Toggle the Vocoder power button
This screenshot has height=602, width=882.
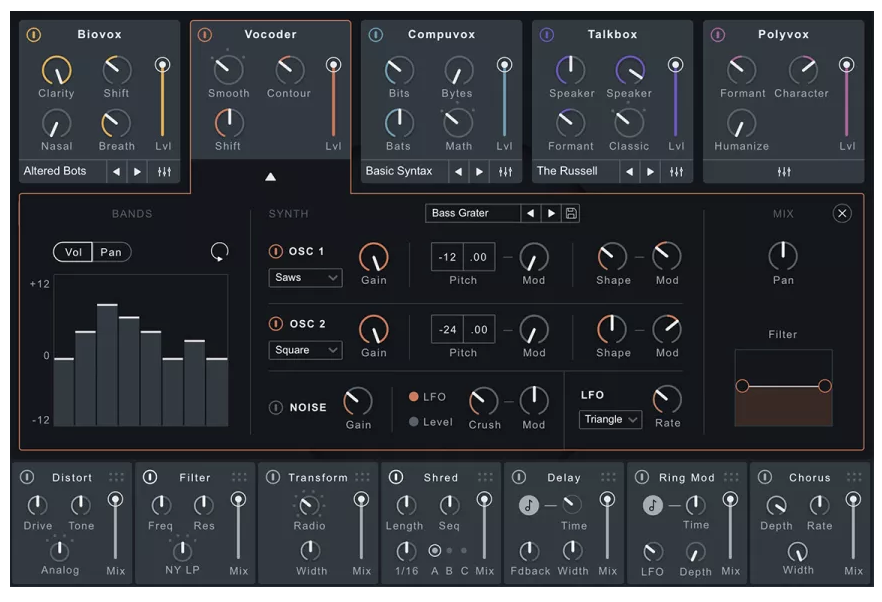(205, 33)
